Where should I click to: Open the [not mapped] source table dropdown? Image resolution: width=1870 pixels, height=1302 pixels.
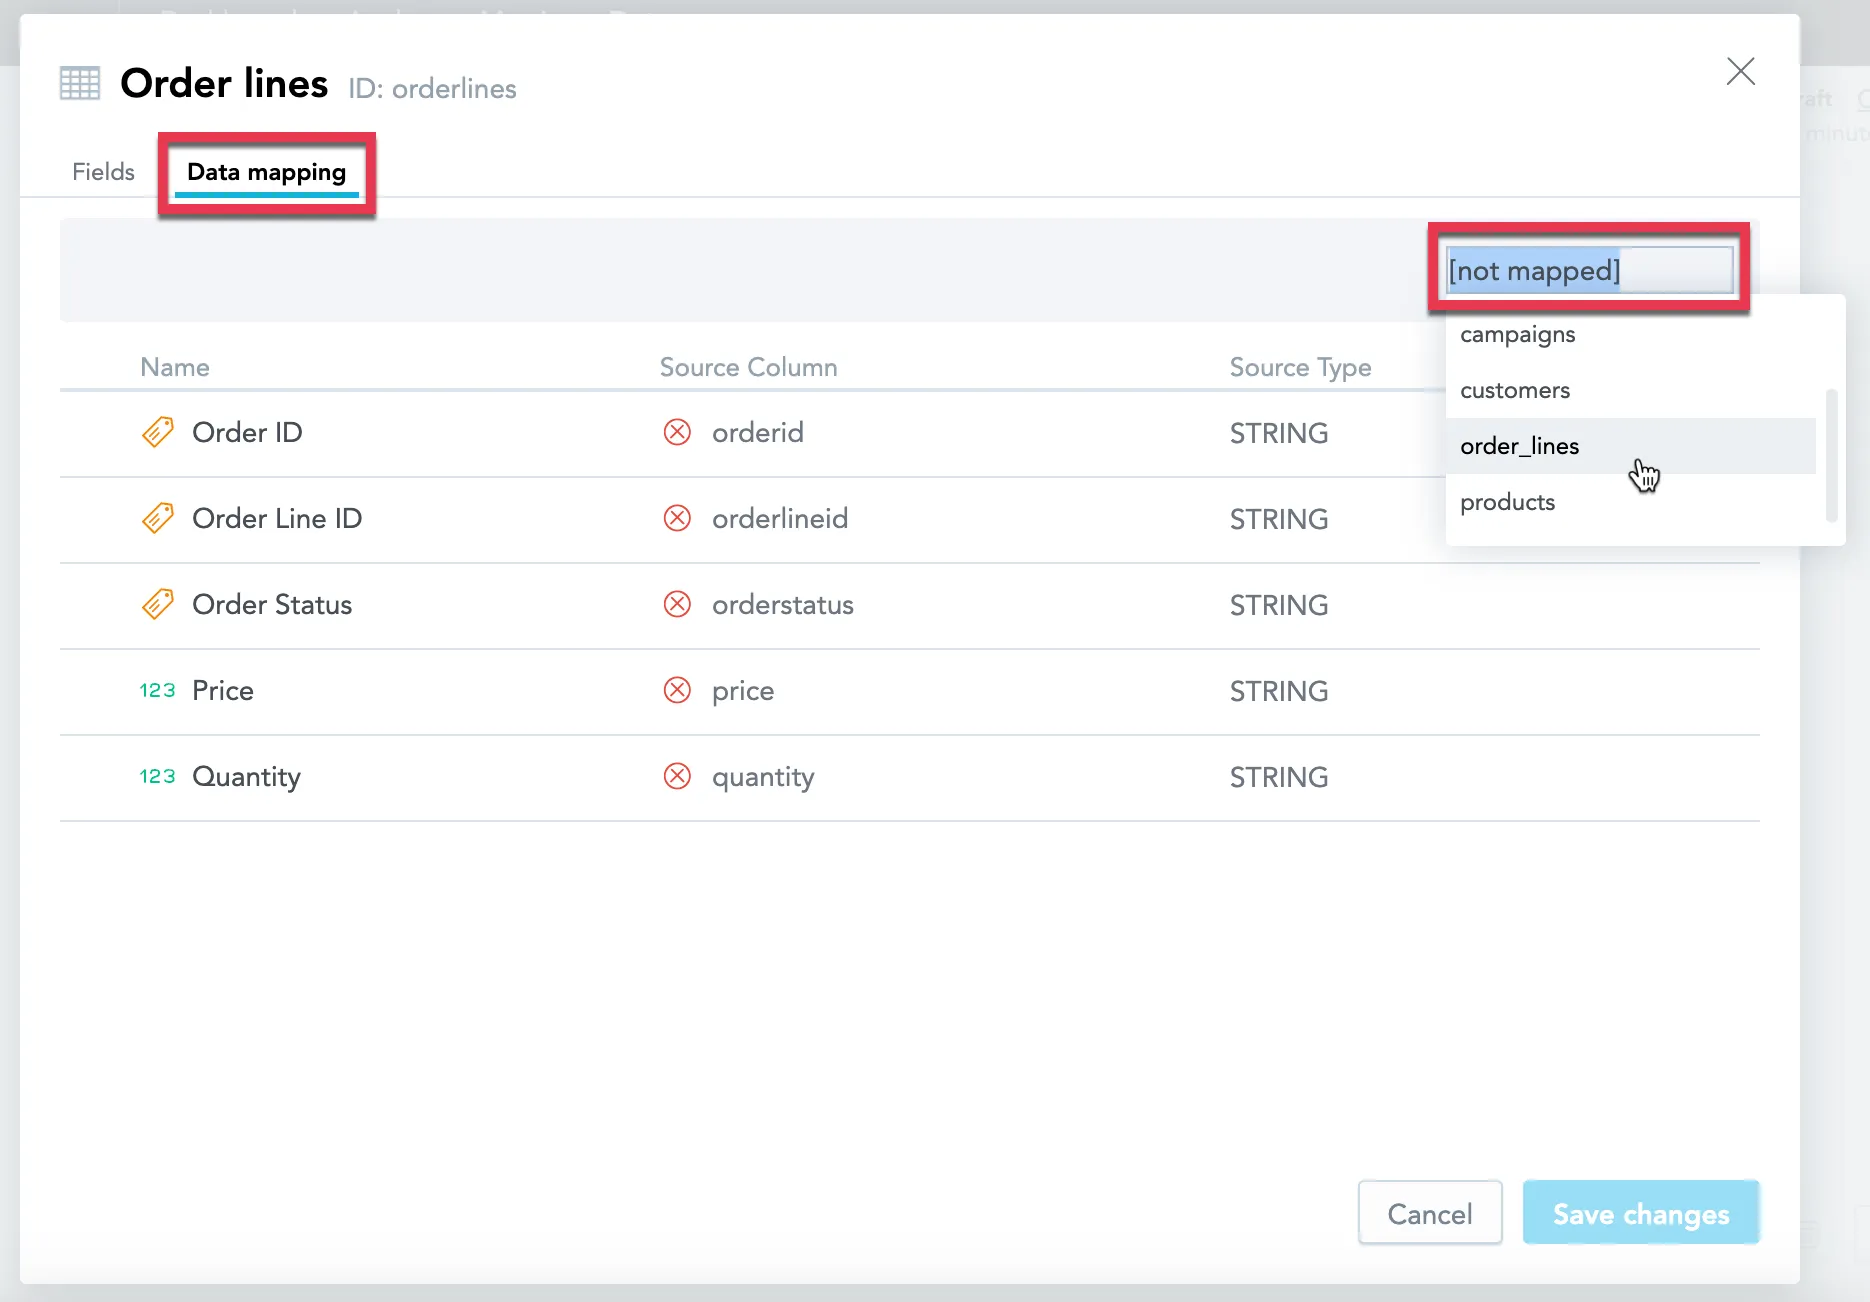tap(1588, 270)
